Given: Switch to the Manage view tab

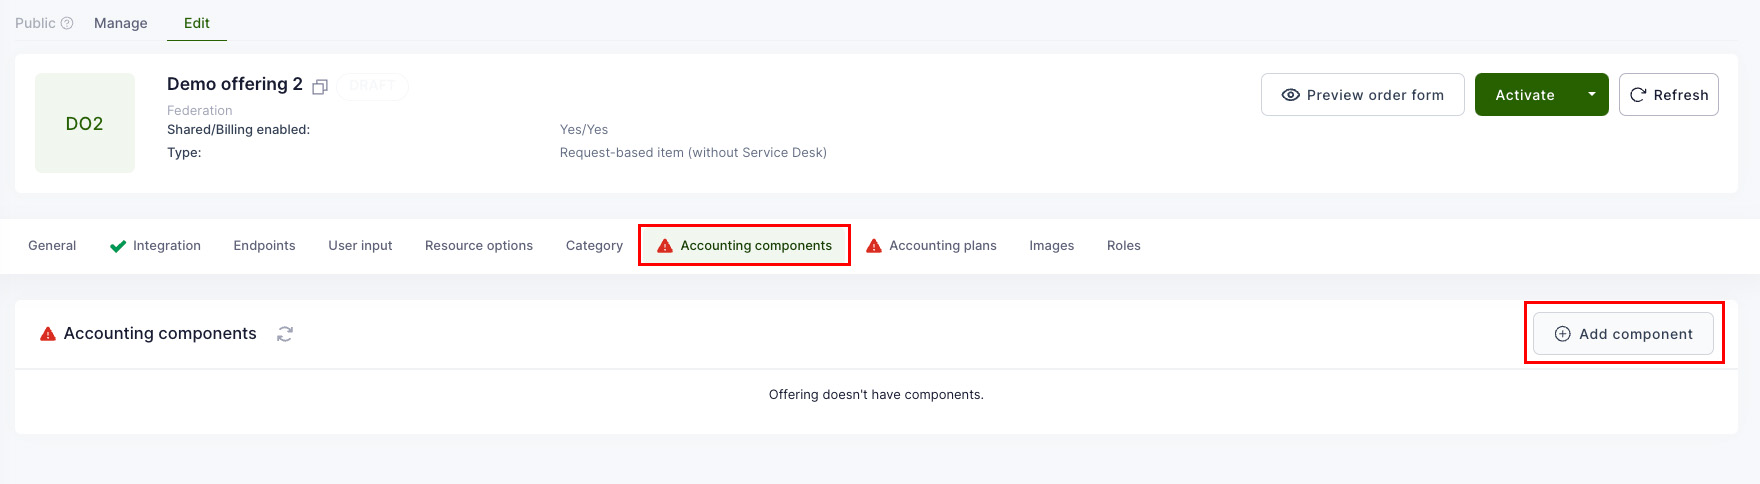Looking at the screenshot, I should 121,23.
